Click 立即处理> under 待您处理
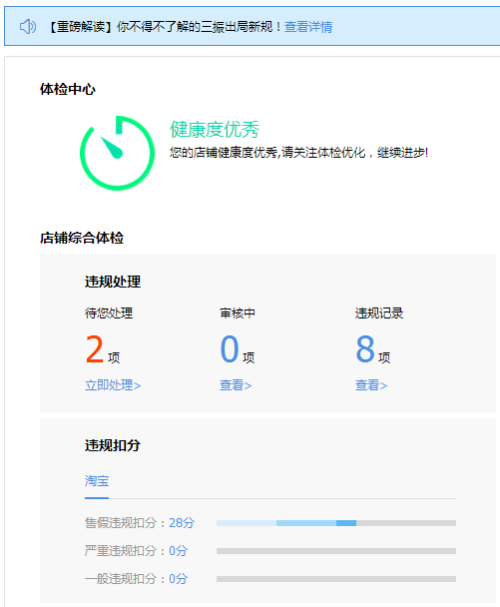The image size is (500, 607). [x=113, y=385]
